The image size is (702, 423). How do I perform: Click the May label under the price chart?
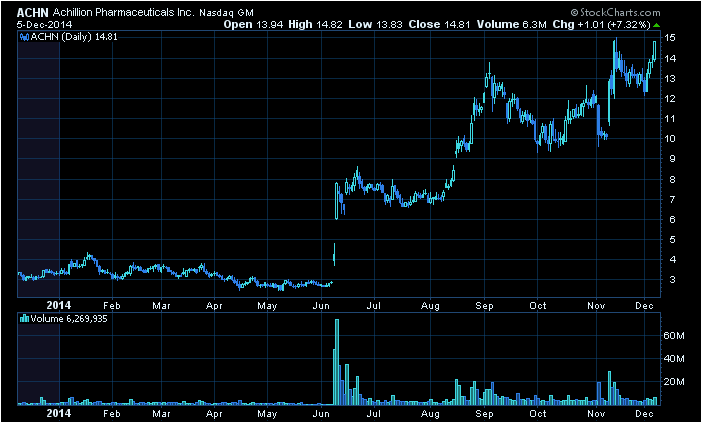(267, 306)
